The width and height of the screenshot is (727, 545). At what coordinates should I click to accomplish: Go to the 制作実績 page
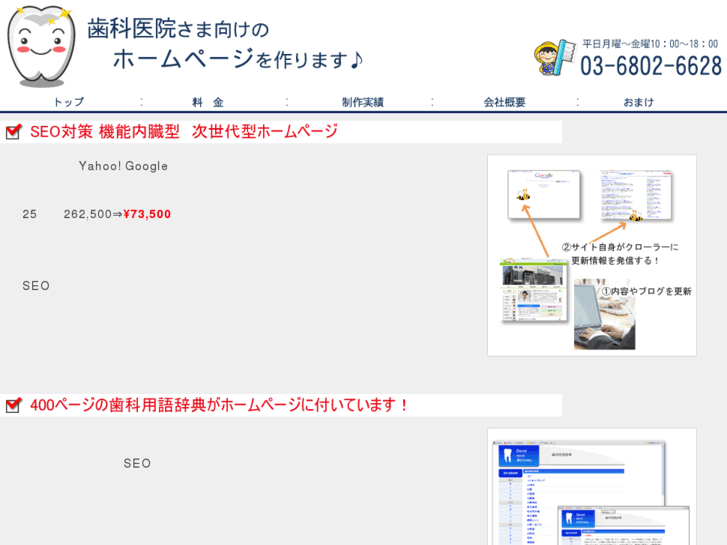pos(363,102)
